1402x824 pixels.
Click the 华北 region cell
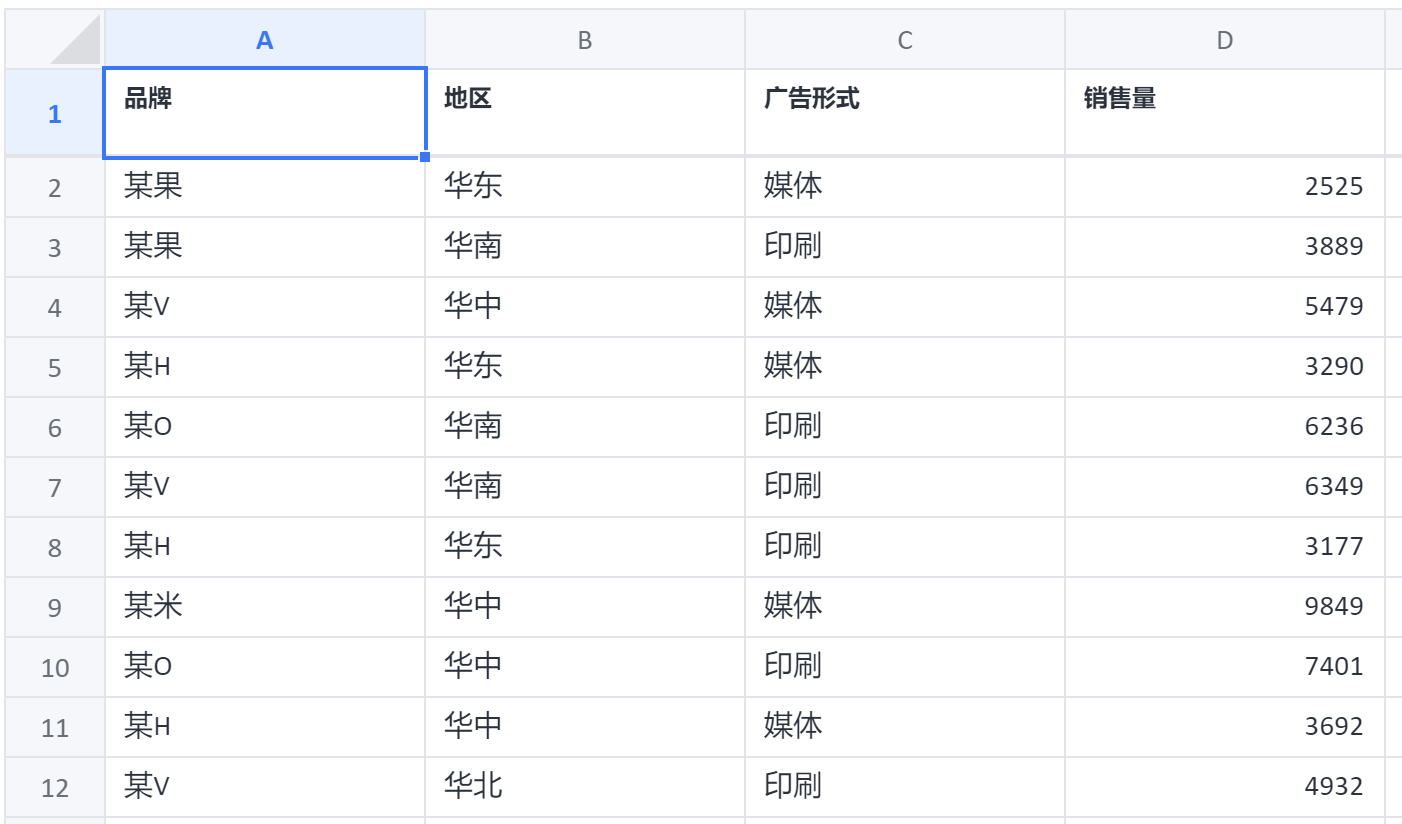pos(585,787)
